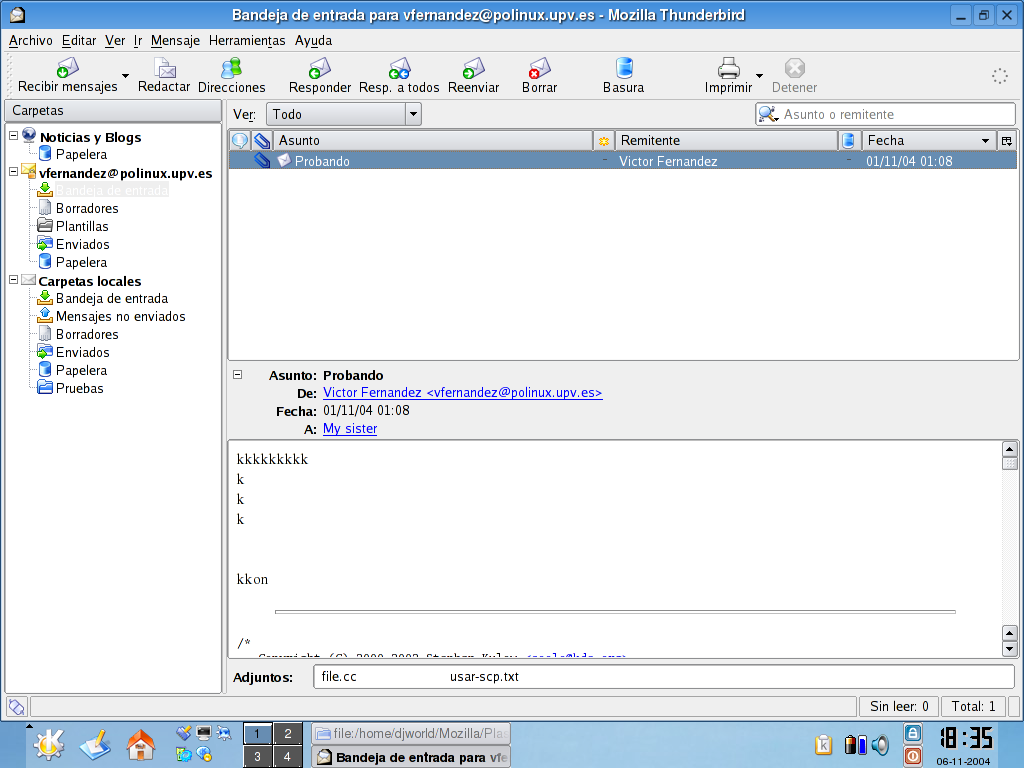
Task: Open the KDE K menu
Action: (49, 744)
